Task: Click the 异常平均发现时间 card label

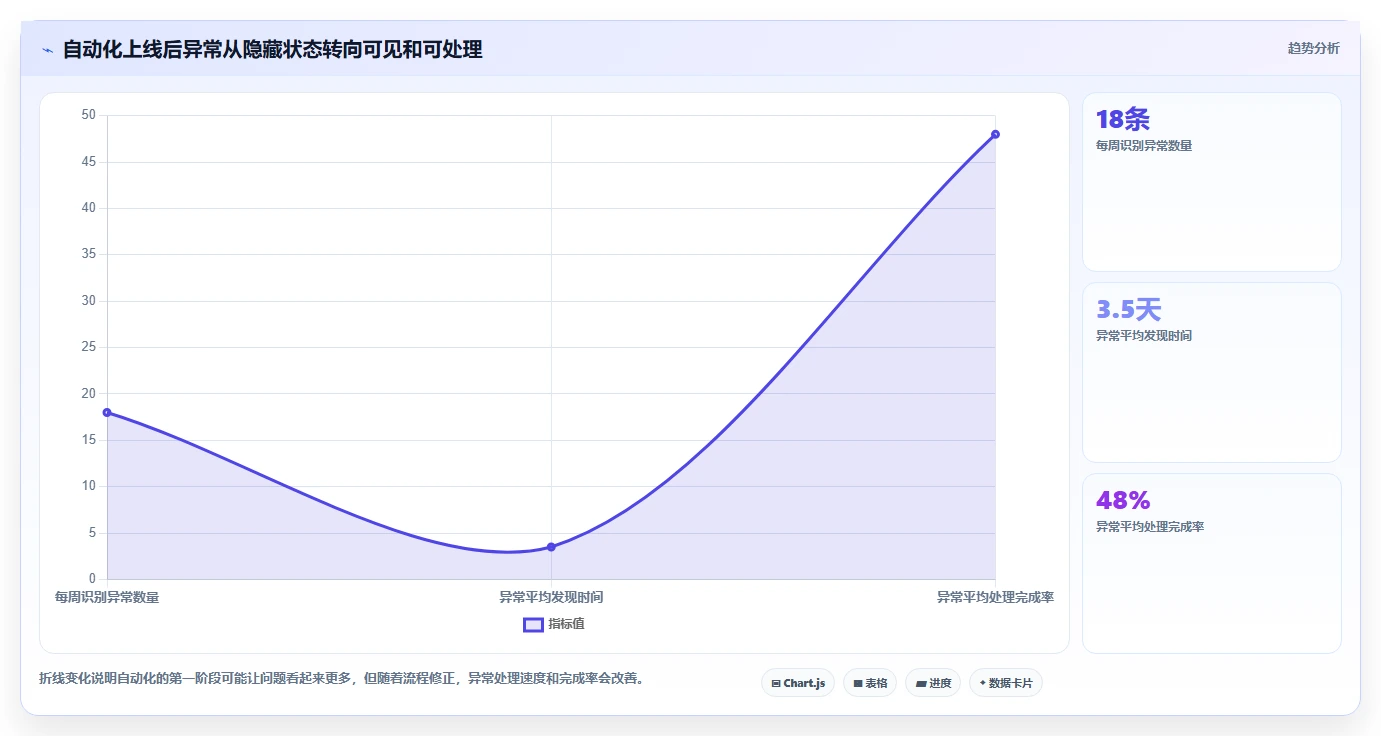Action: click(x=1144, y=336)
